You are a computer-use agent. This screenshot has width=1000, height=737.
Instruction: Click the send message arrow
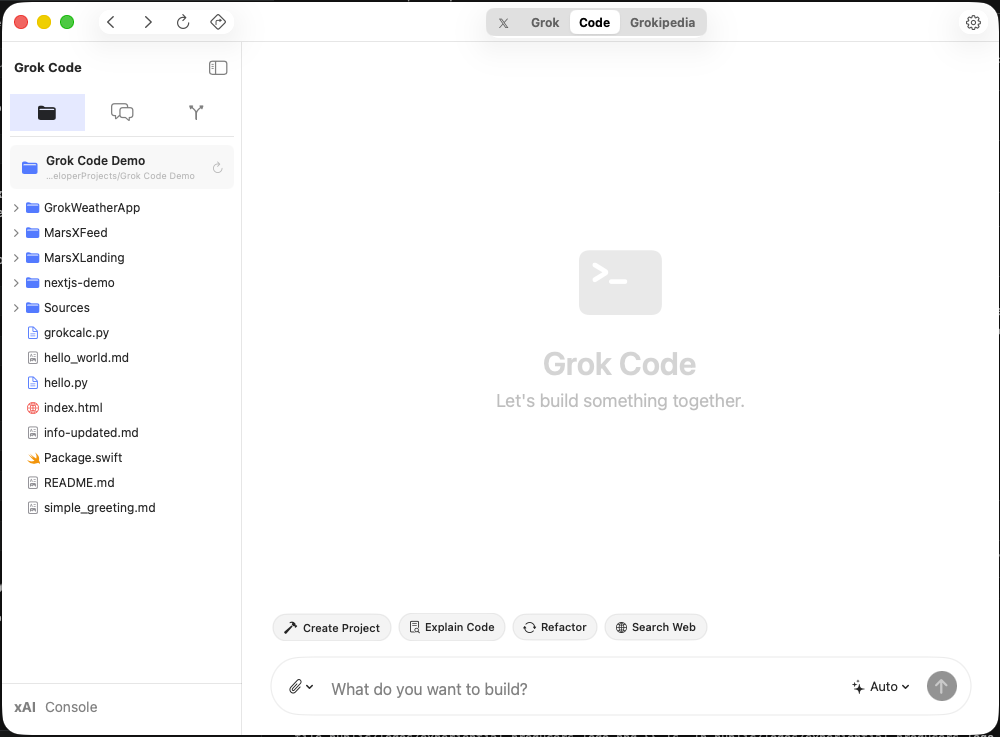[x=941, y=686]
